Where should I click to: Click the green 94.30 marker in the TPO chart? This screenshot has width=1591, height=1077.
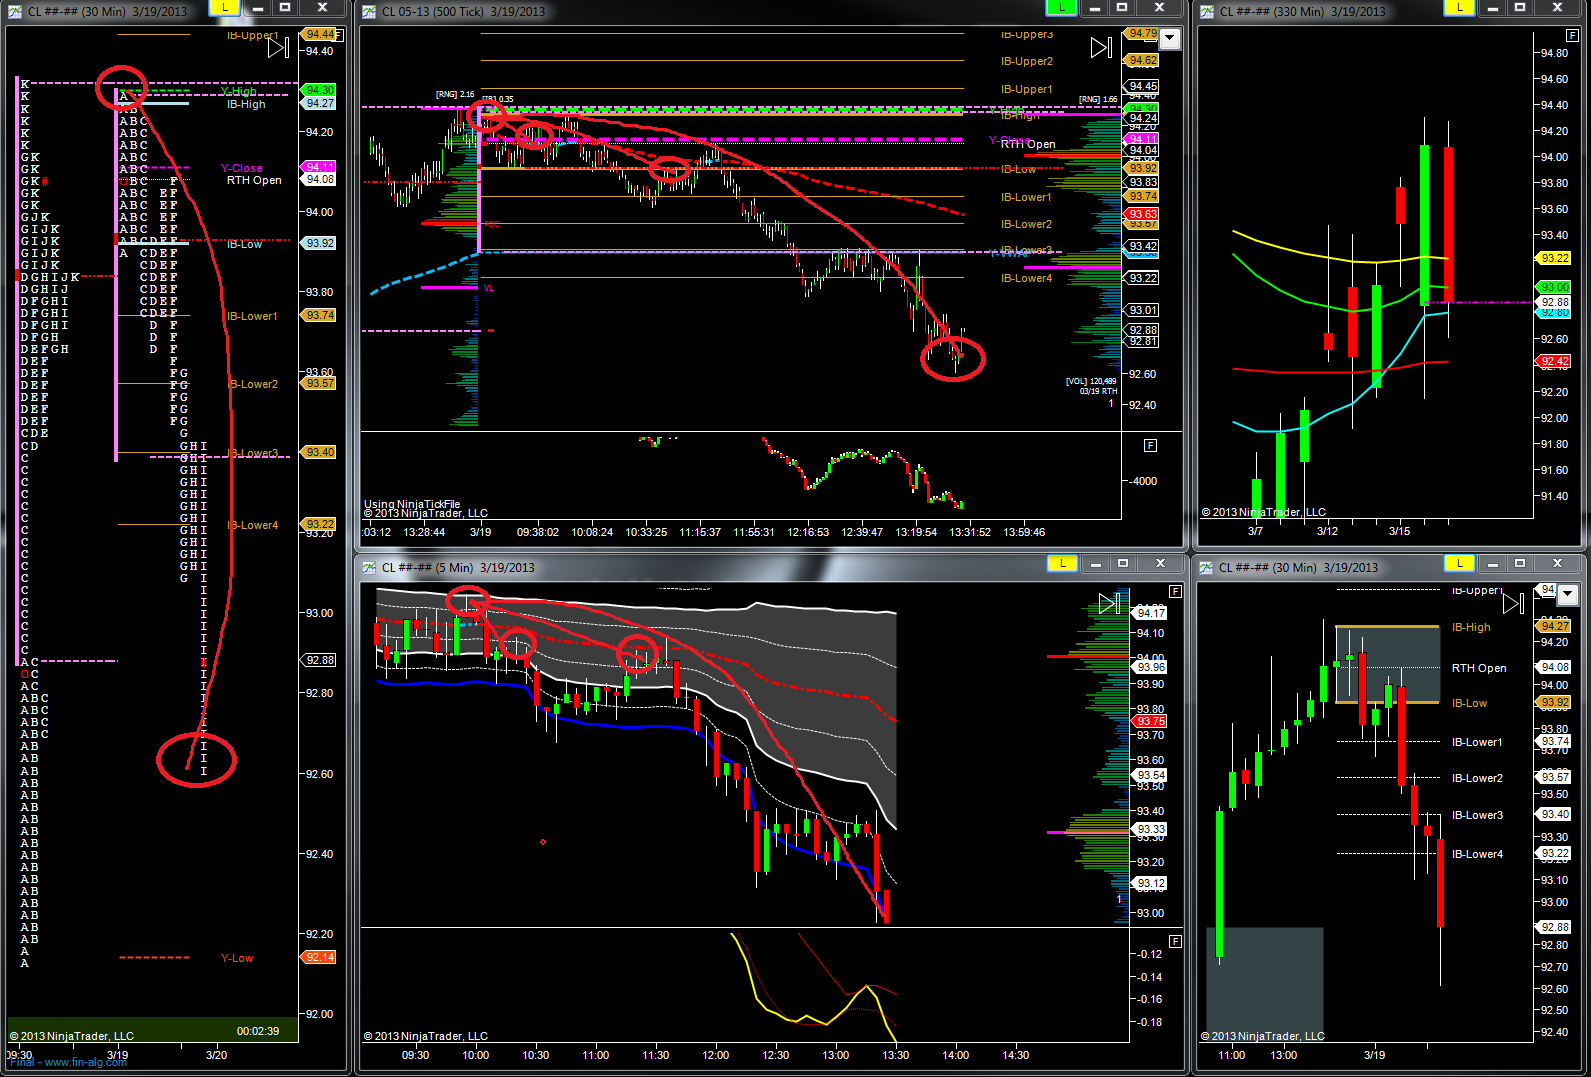320,90
